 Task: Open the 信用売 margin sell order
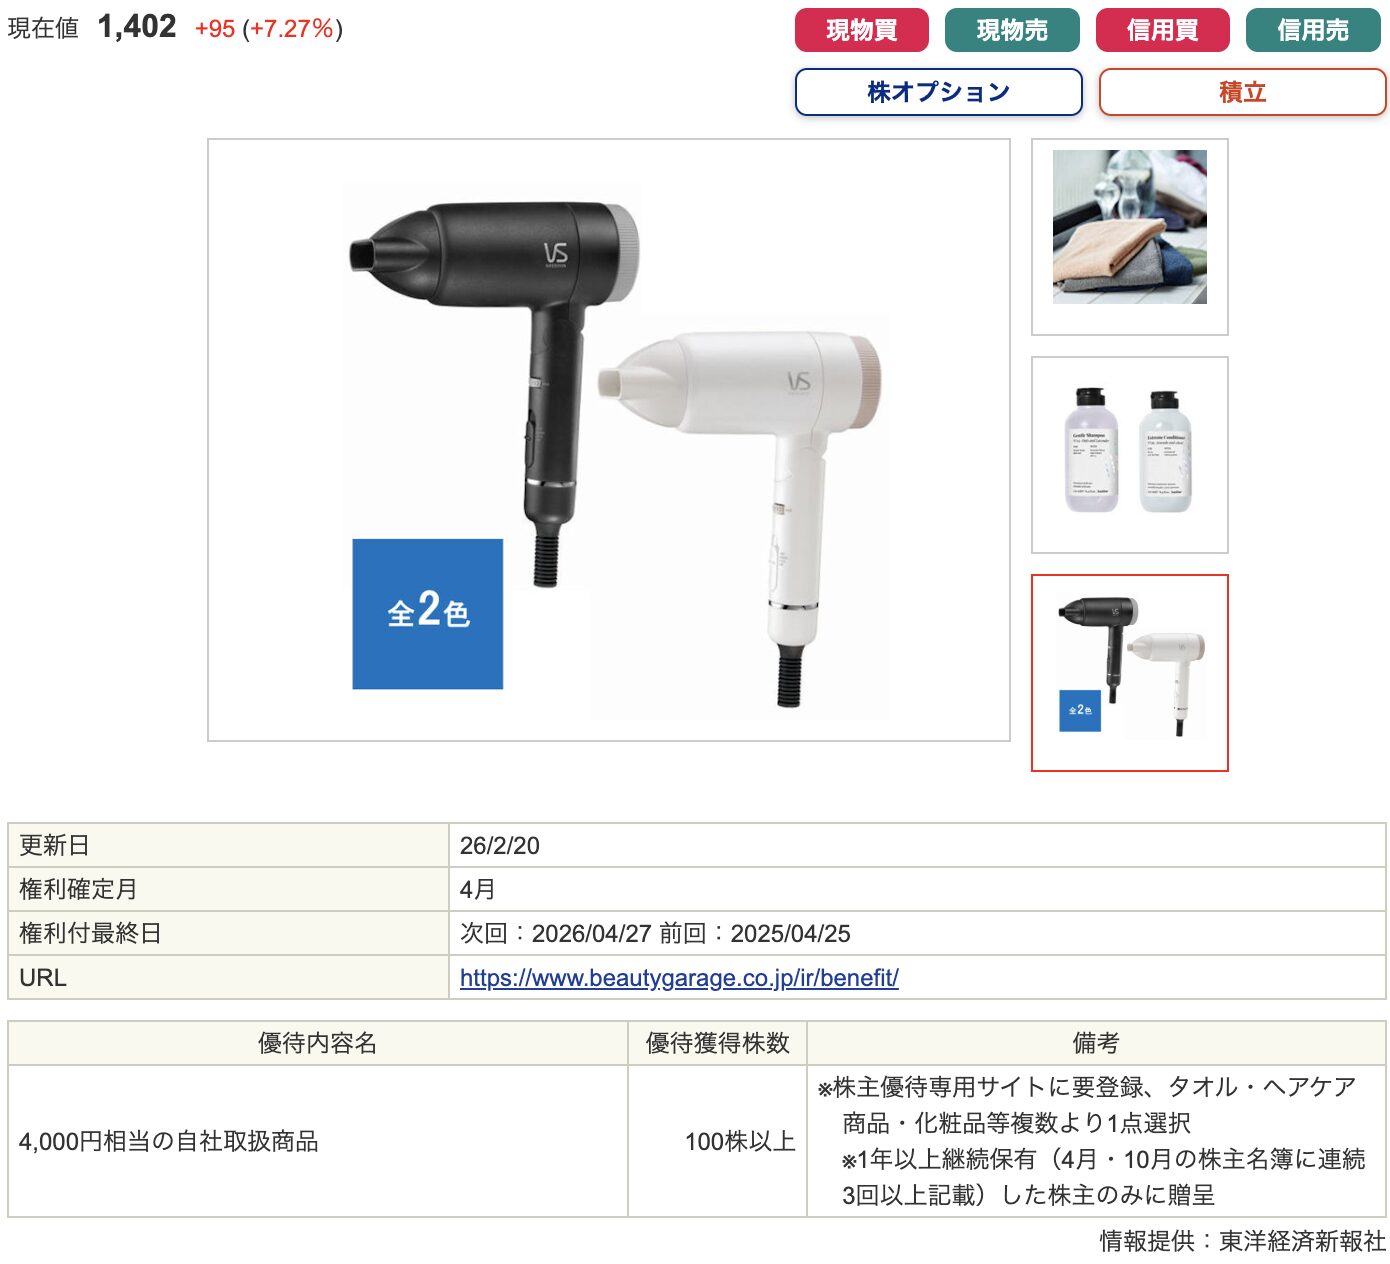pos(1313,30)
